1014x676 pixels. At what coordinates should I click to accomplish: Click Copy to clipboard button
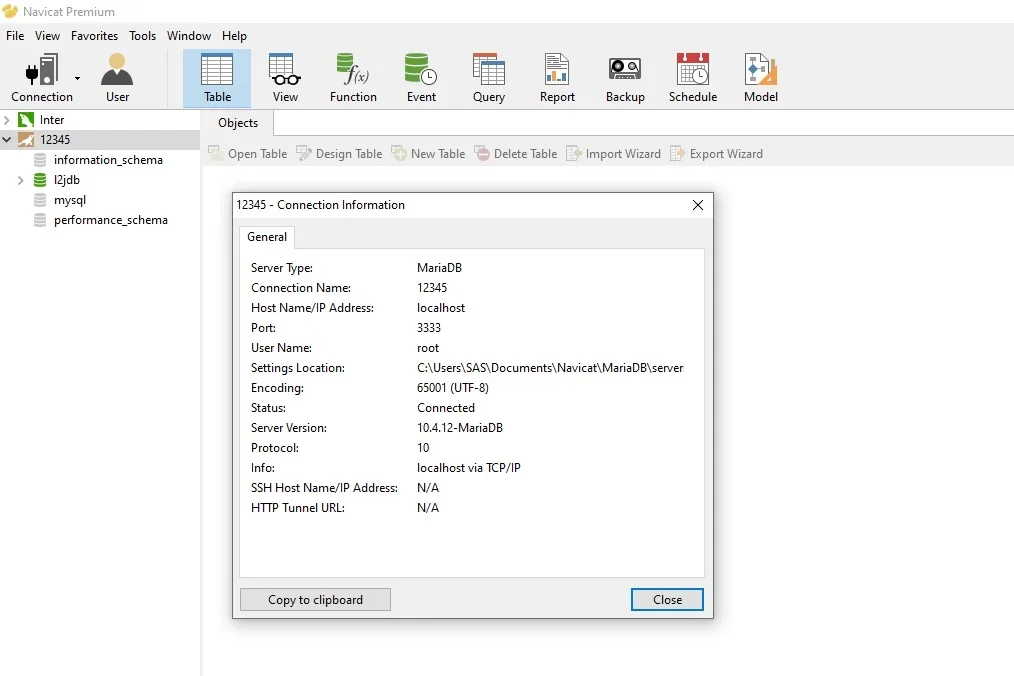click(316, 600)
